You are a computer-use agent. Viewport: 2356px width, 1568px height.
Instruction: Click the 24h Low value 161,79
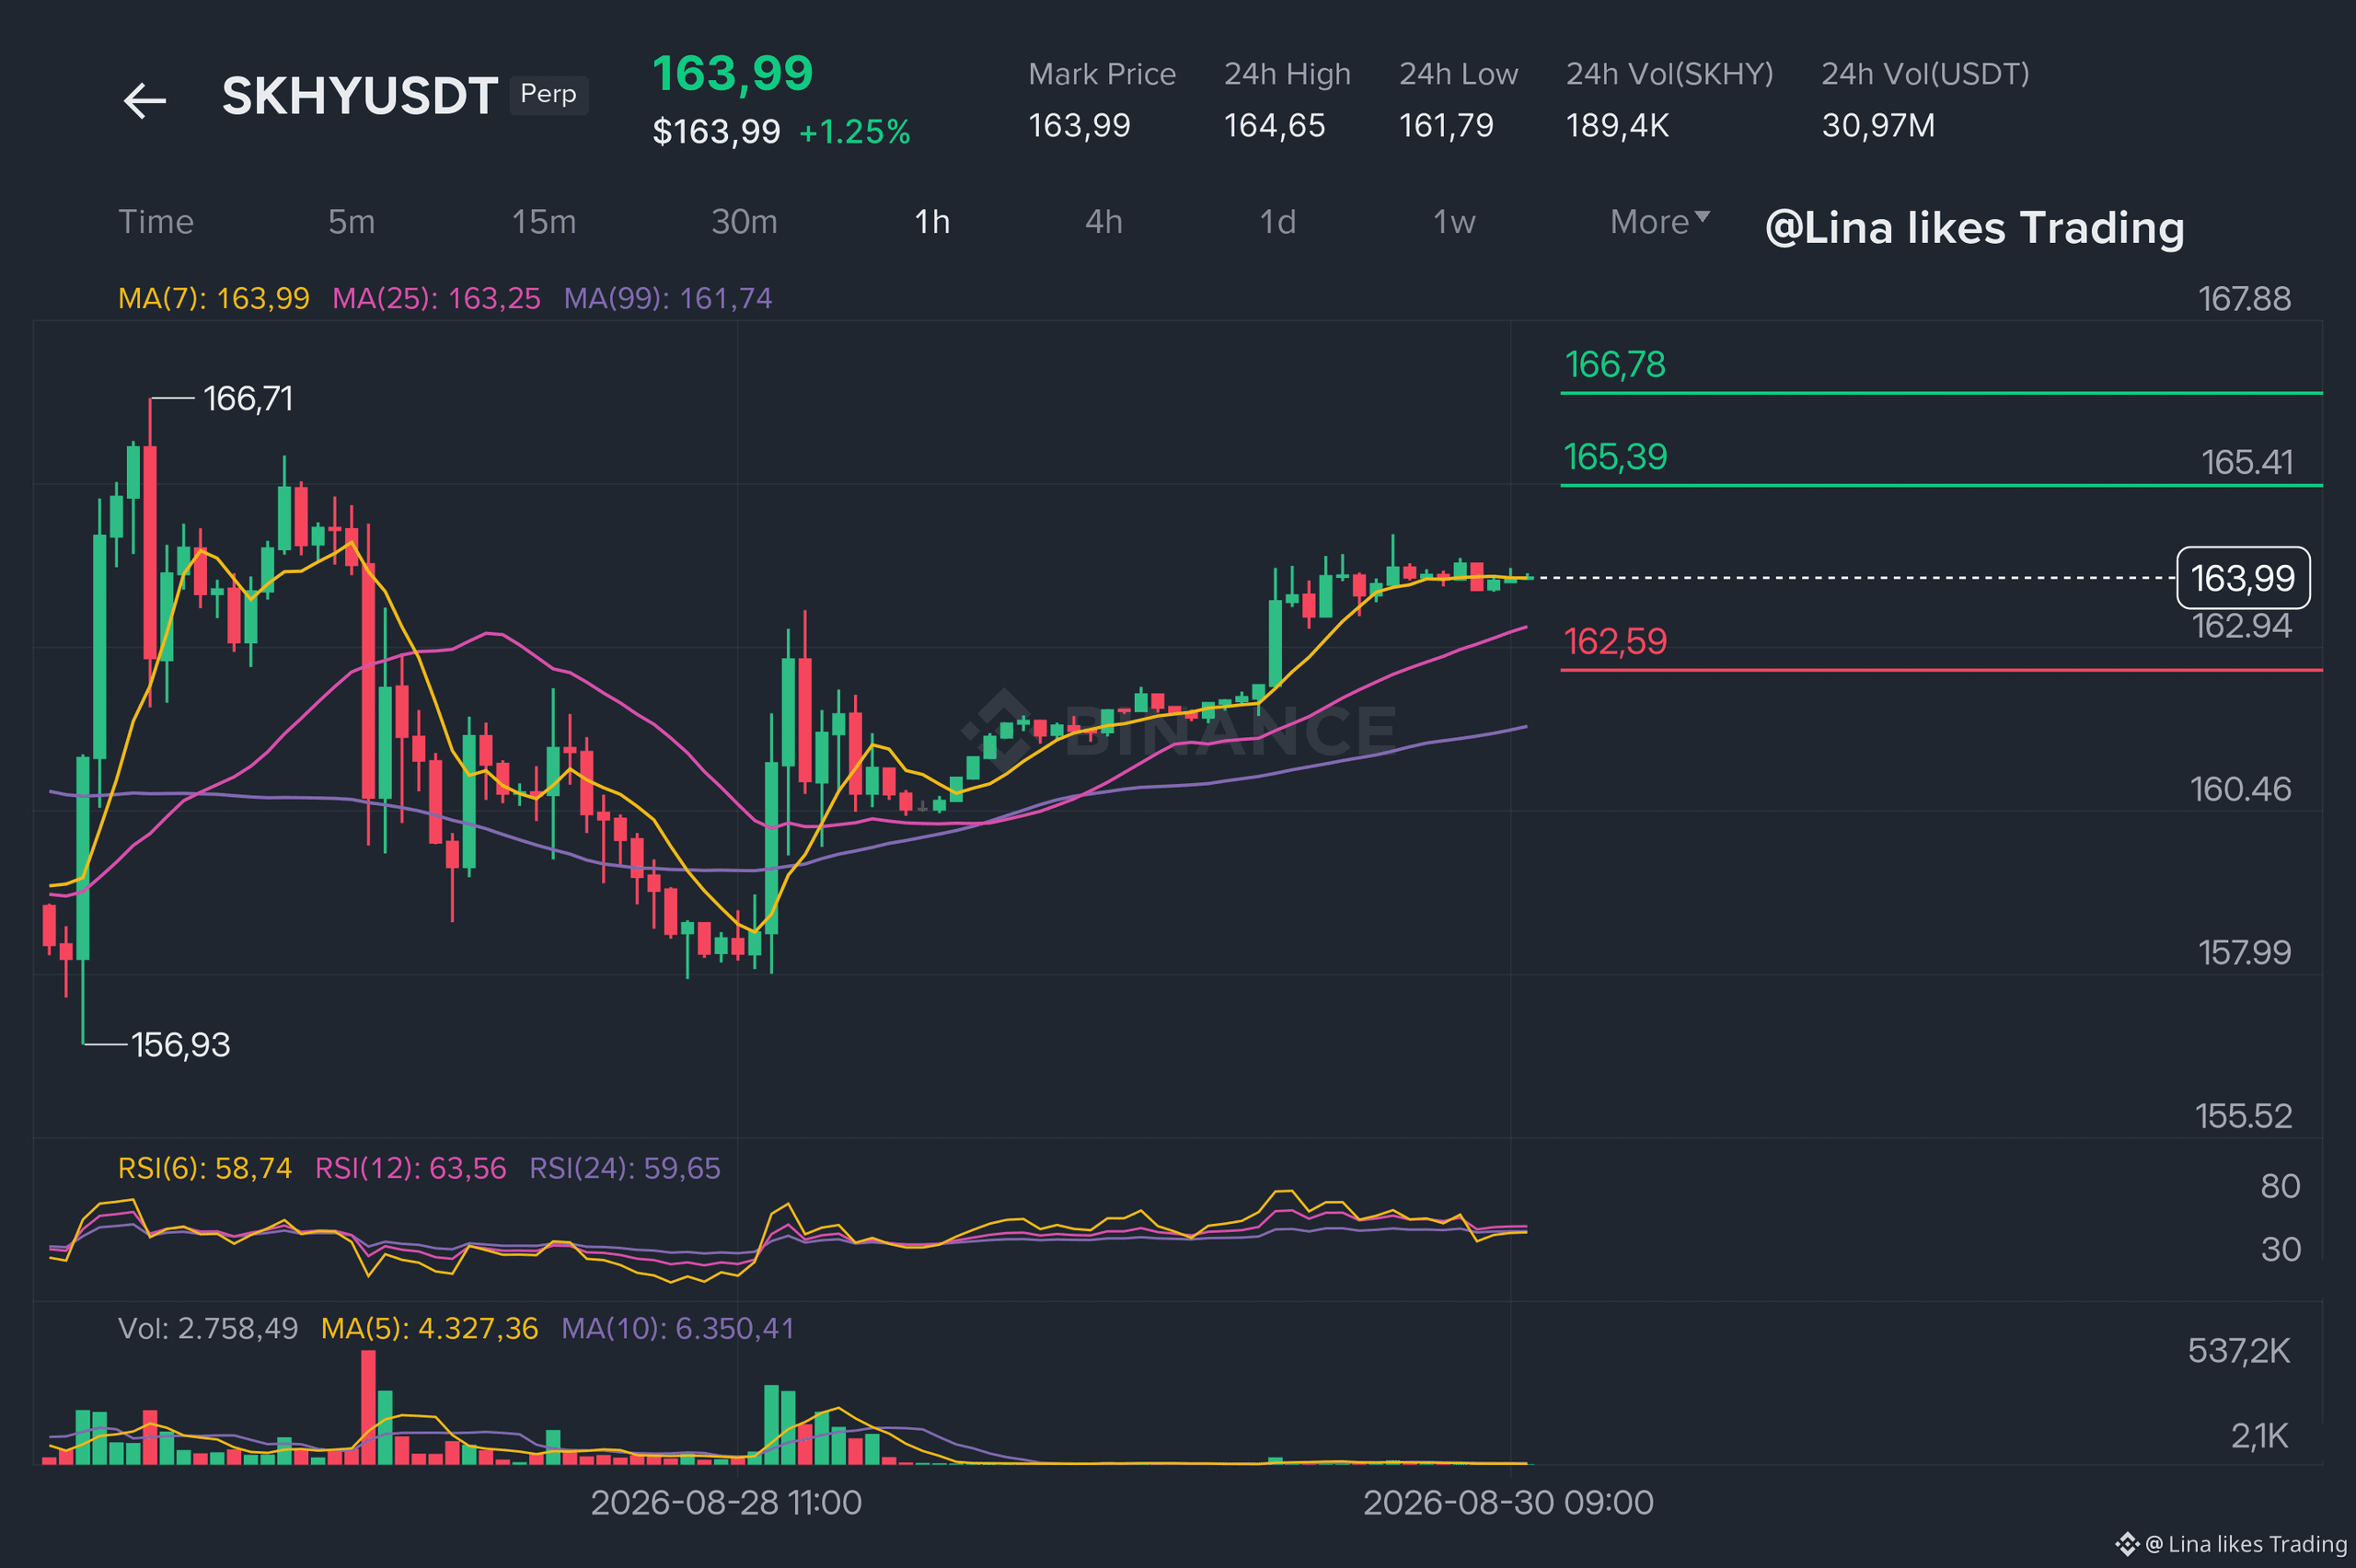(x=1446, y=126)
